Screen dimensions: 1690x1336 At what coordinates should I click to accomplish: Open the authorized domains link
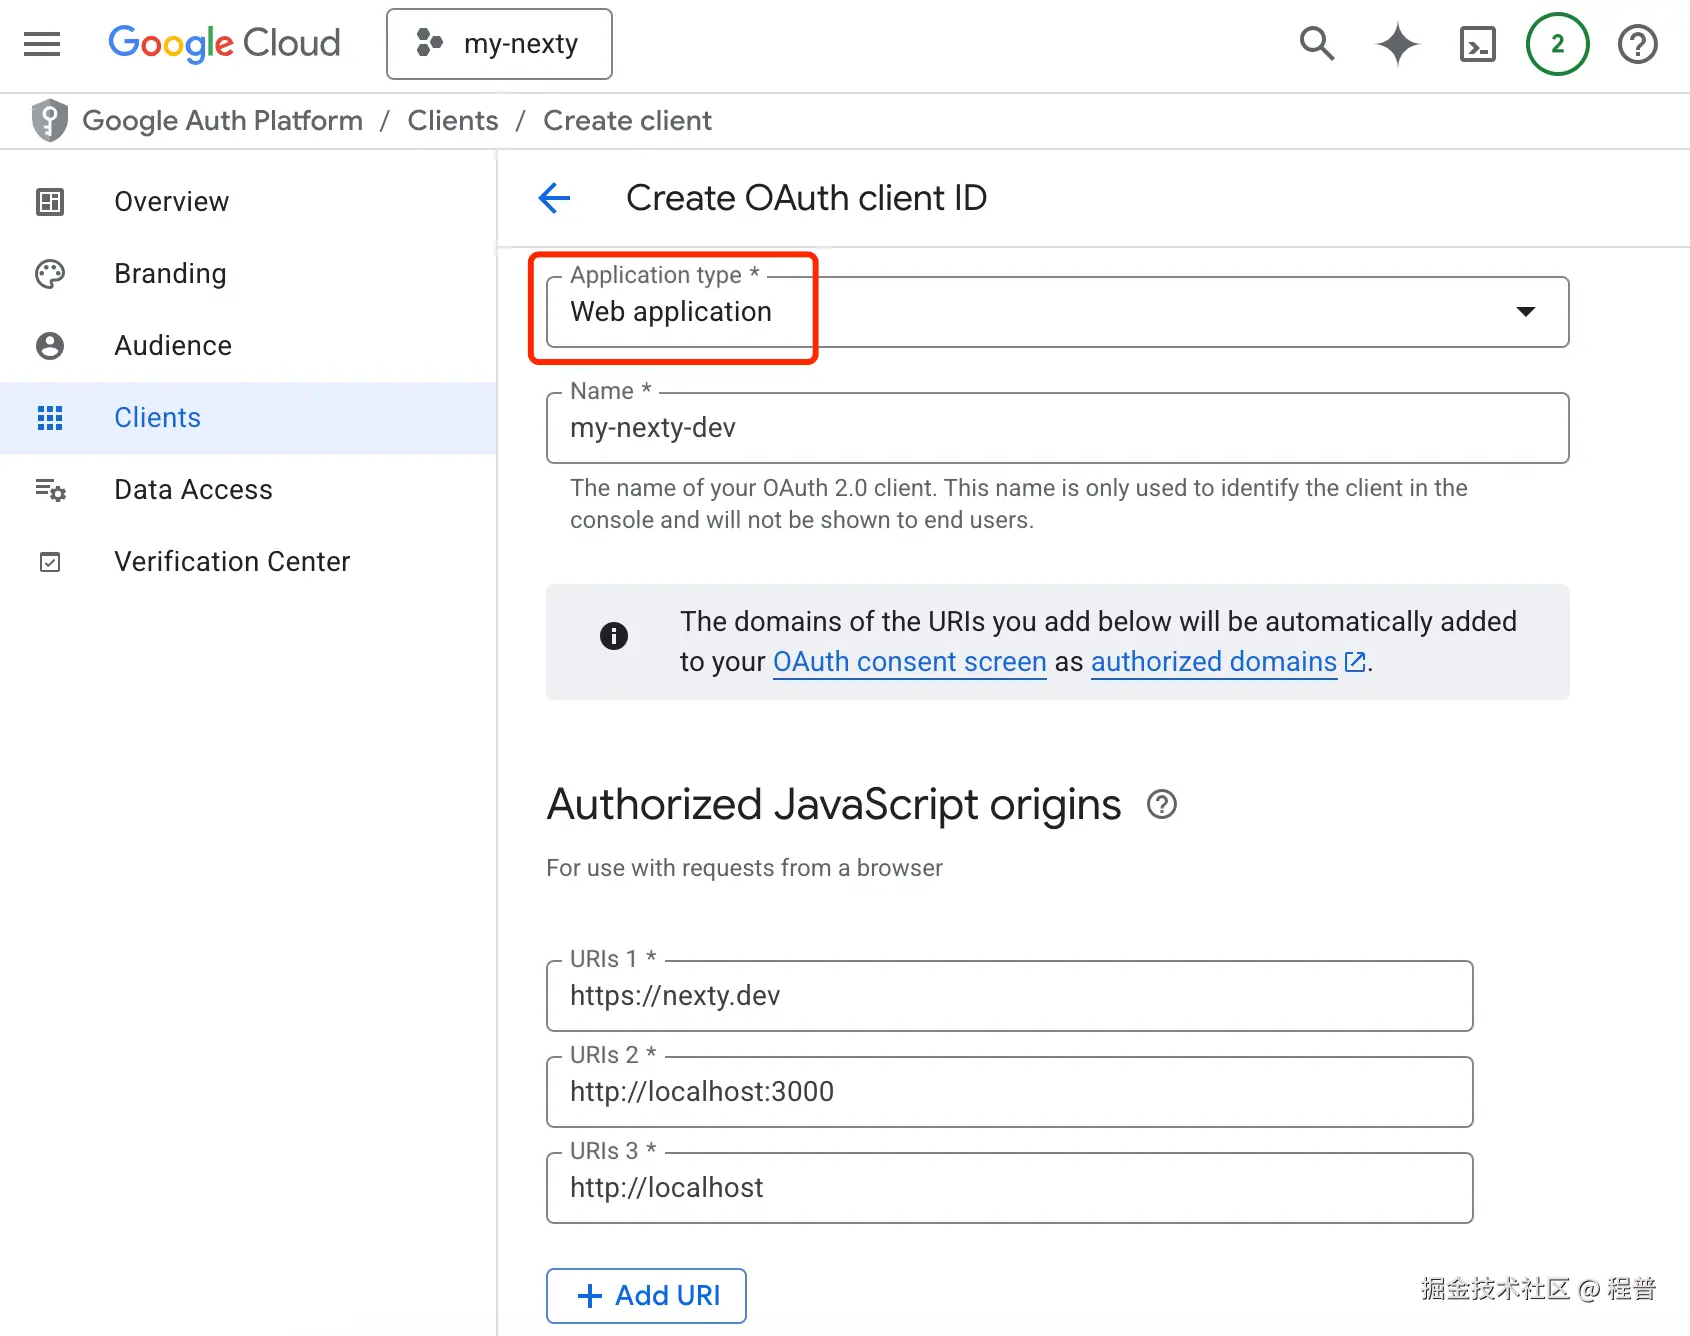[1214, 662]
